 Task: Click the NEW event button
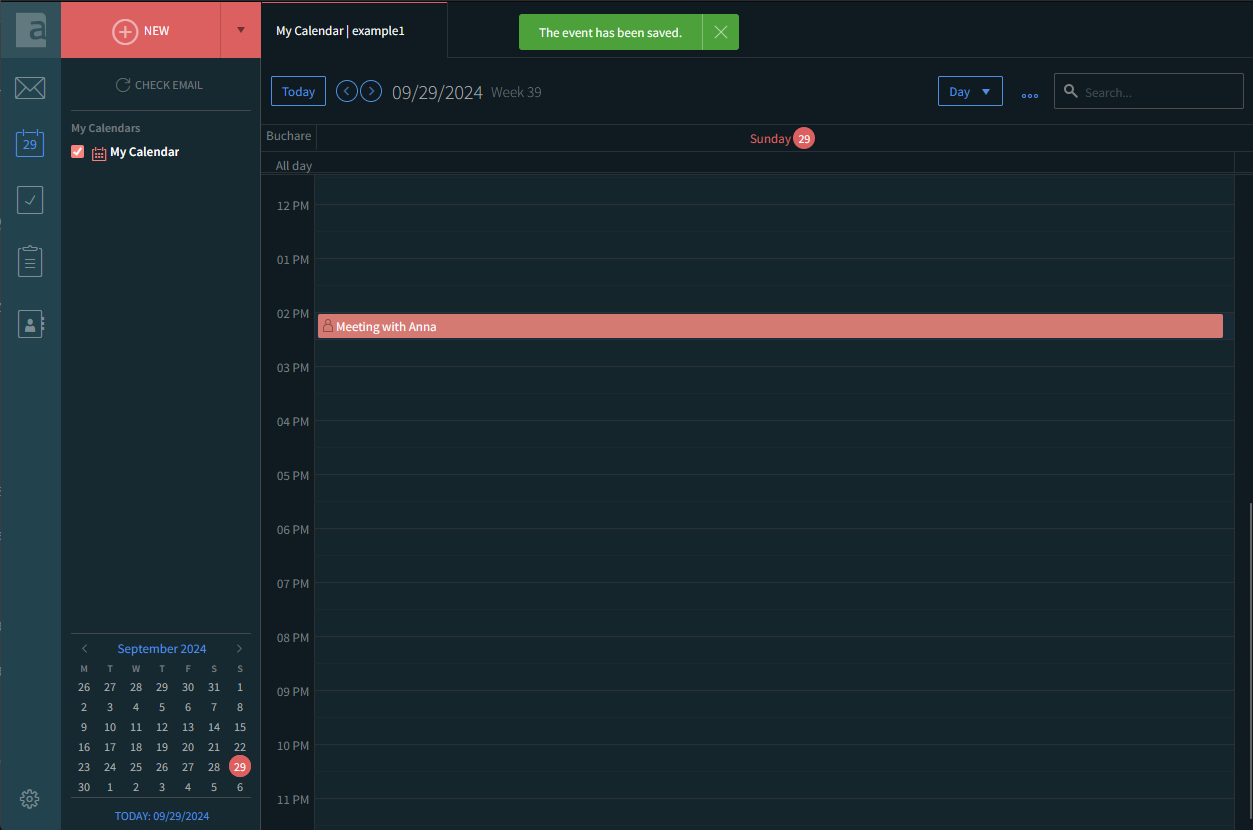(x=141, y=31)
